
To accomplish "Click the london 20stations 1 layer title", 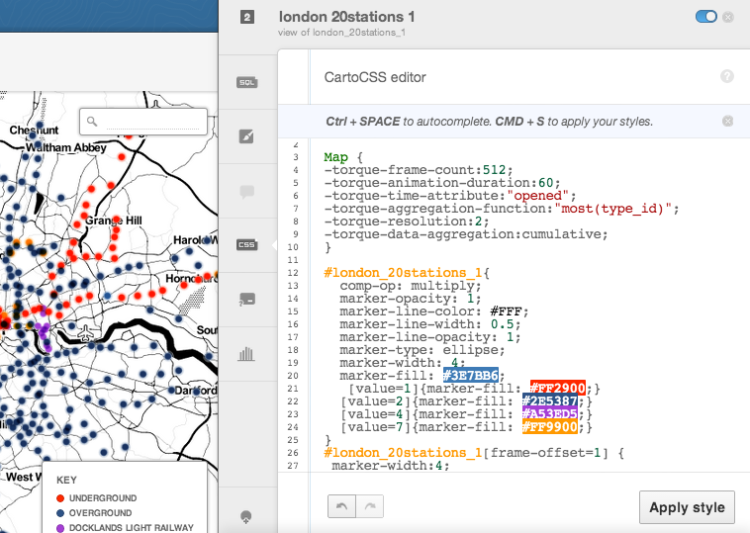I will [347, 16].
